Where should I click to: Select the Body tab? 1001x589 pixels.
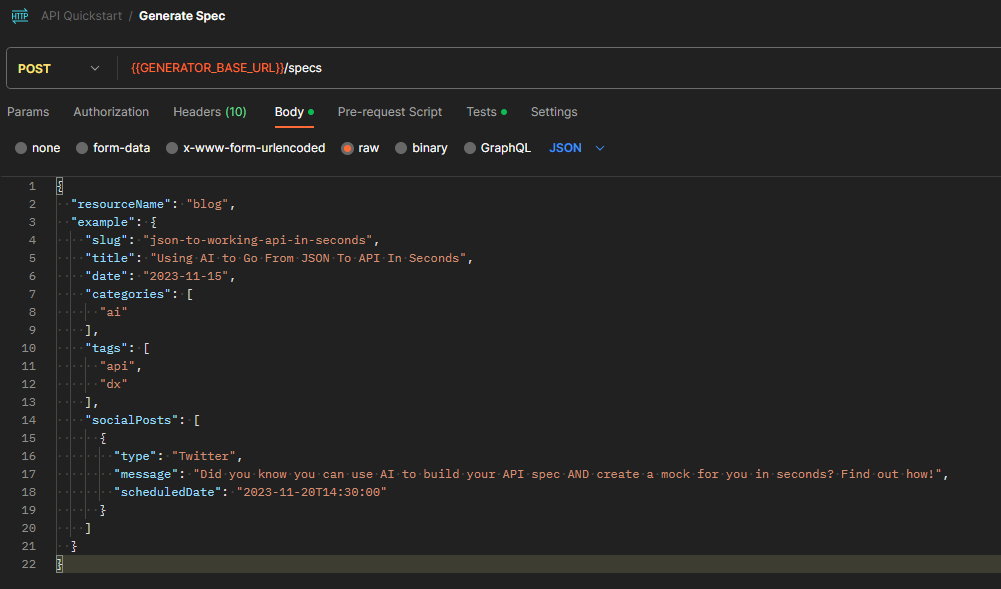pos(290,112)
